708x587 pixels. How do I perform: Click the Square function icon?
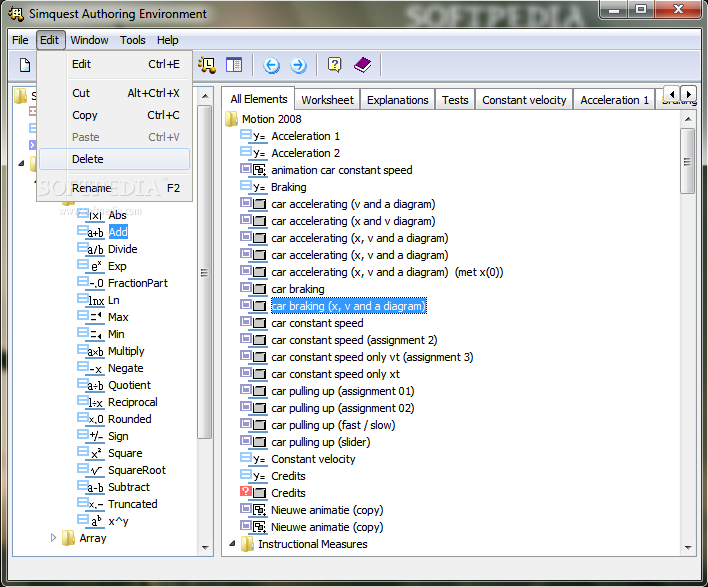[90, 453]
